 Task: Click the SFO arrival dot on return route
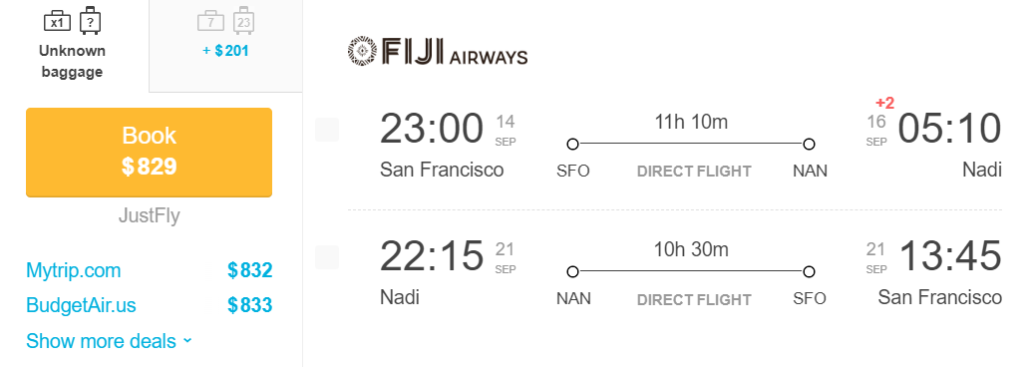point(809,272)
